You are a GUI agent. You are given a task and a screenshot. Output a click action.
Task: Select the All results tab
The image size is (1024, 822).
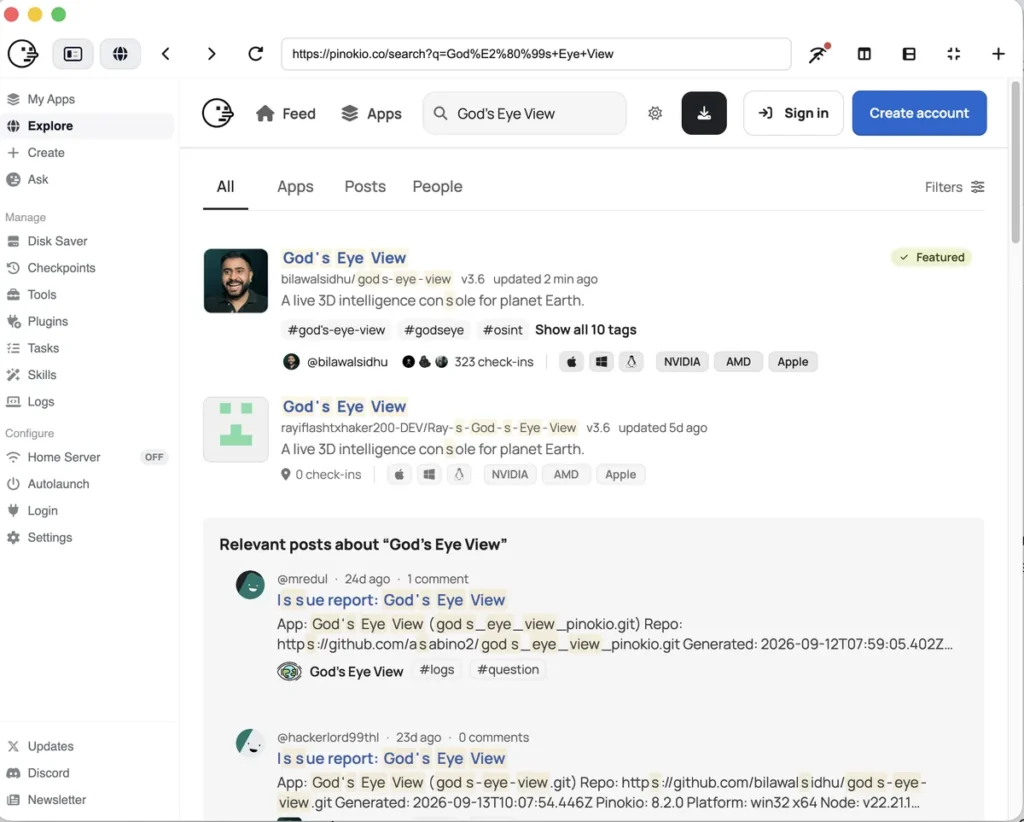coord(225,187)
